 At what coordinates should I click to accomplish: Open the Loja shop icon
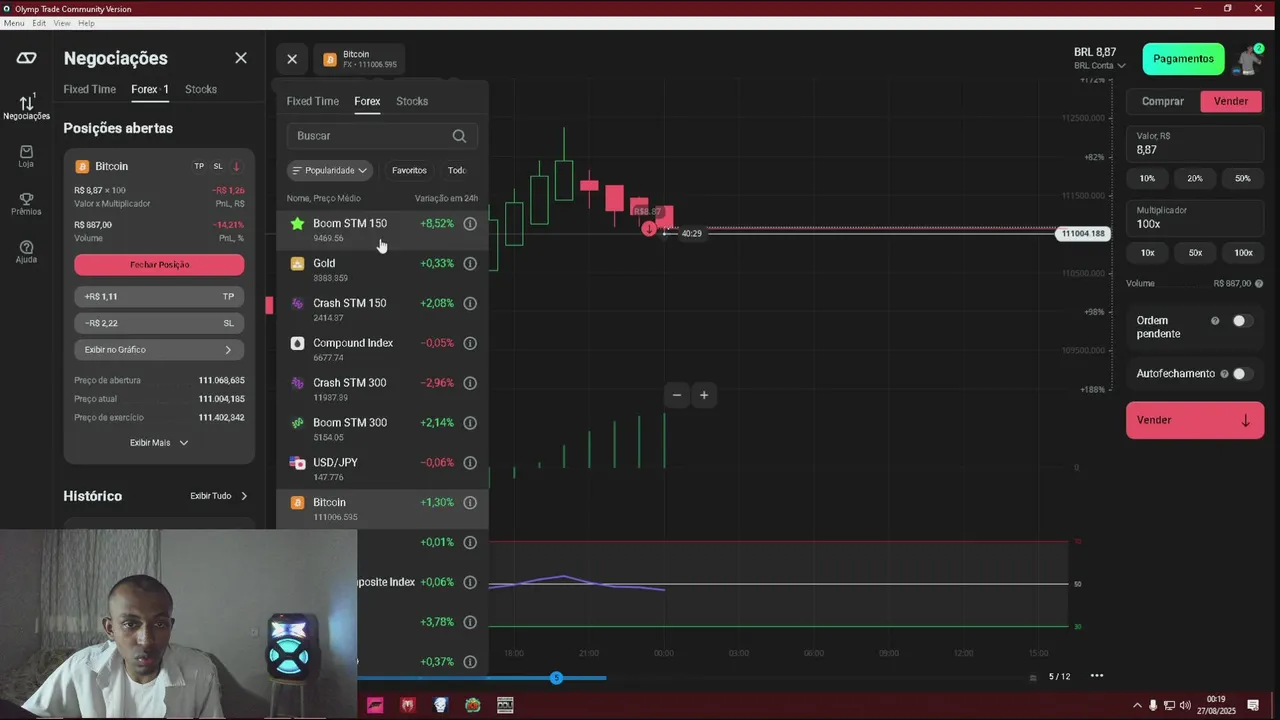coord(26,156)
